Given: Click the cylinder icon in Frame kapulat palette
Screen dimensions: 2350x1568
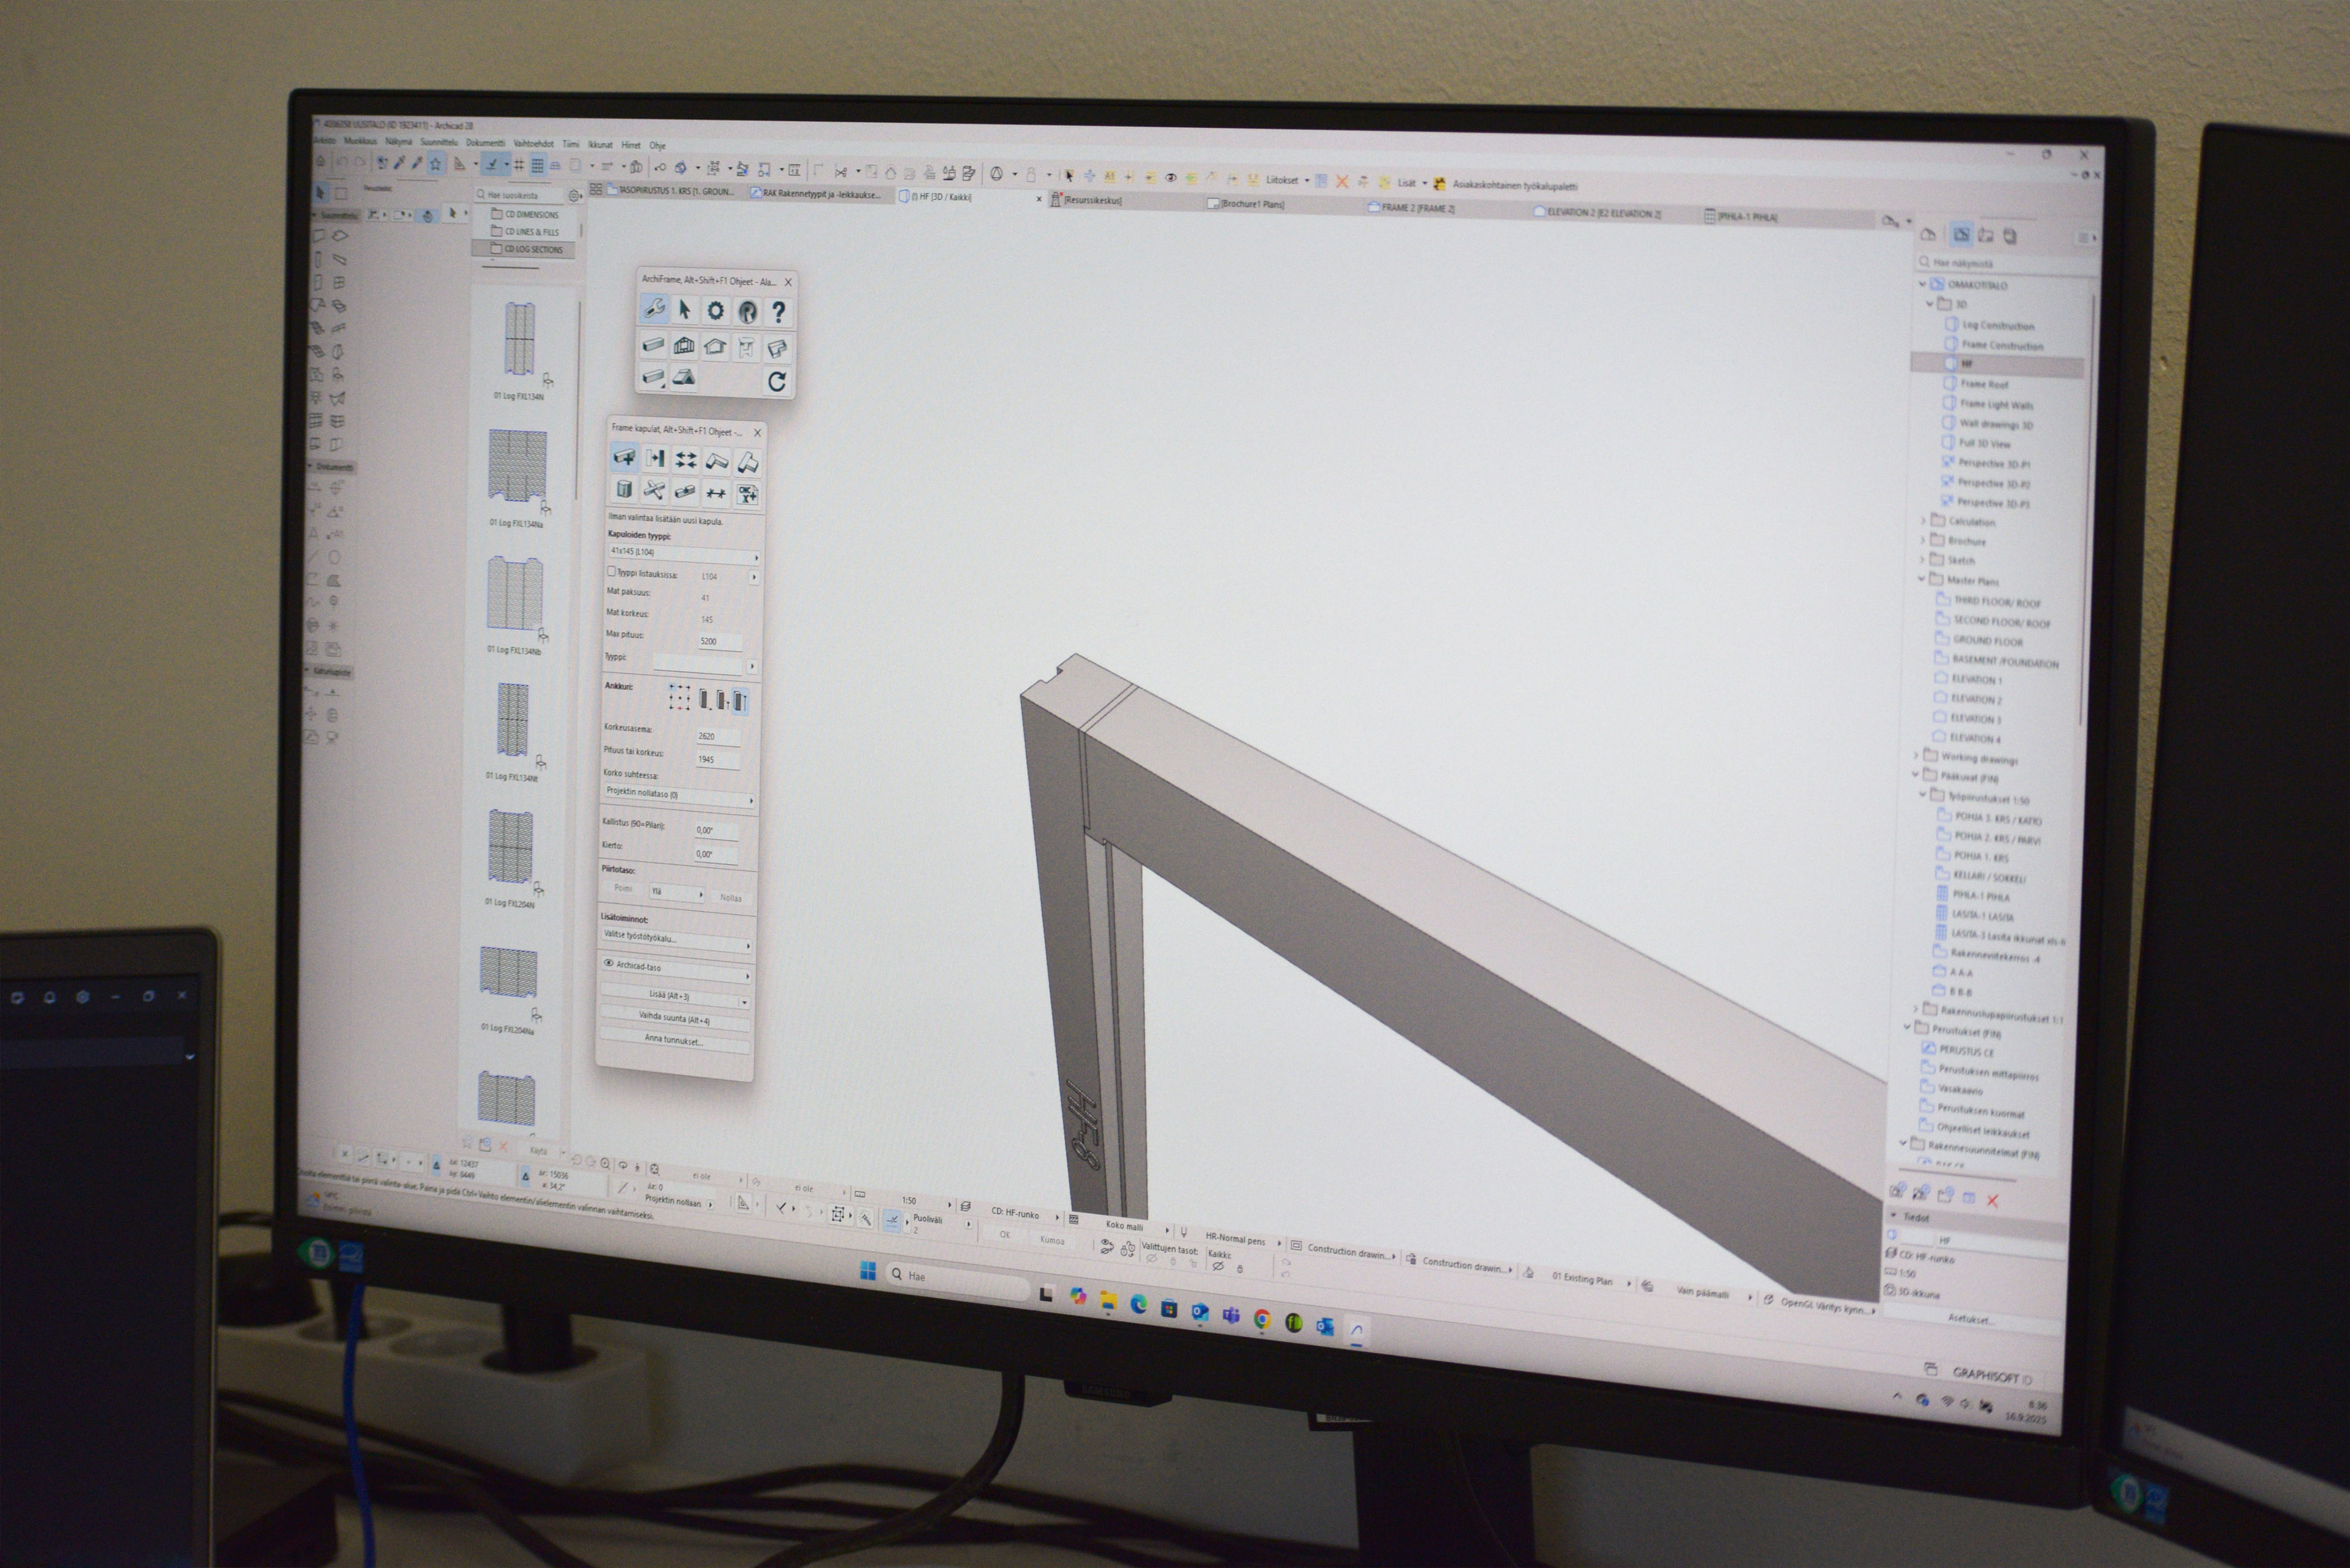Looking at the screenshot, I should tap(624, 489).
